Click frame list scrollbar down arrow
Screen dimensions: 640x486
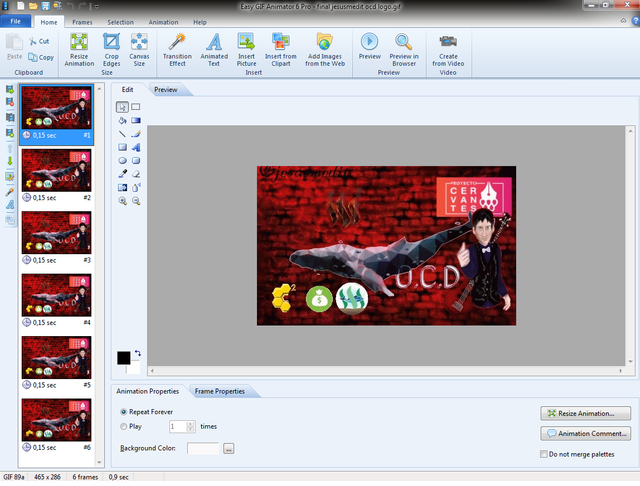click(x=99, y=462)
